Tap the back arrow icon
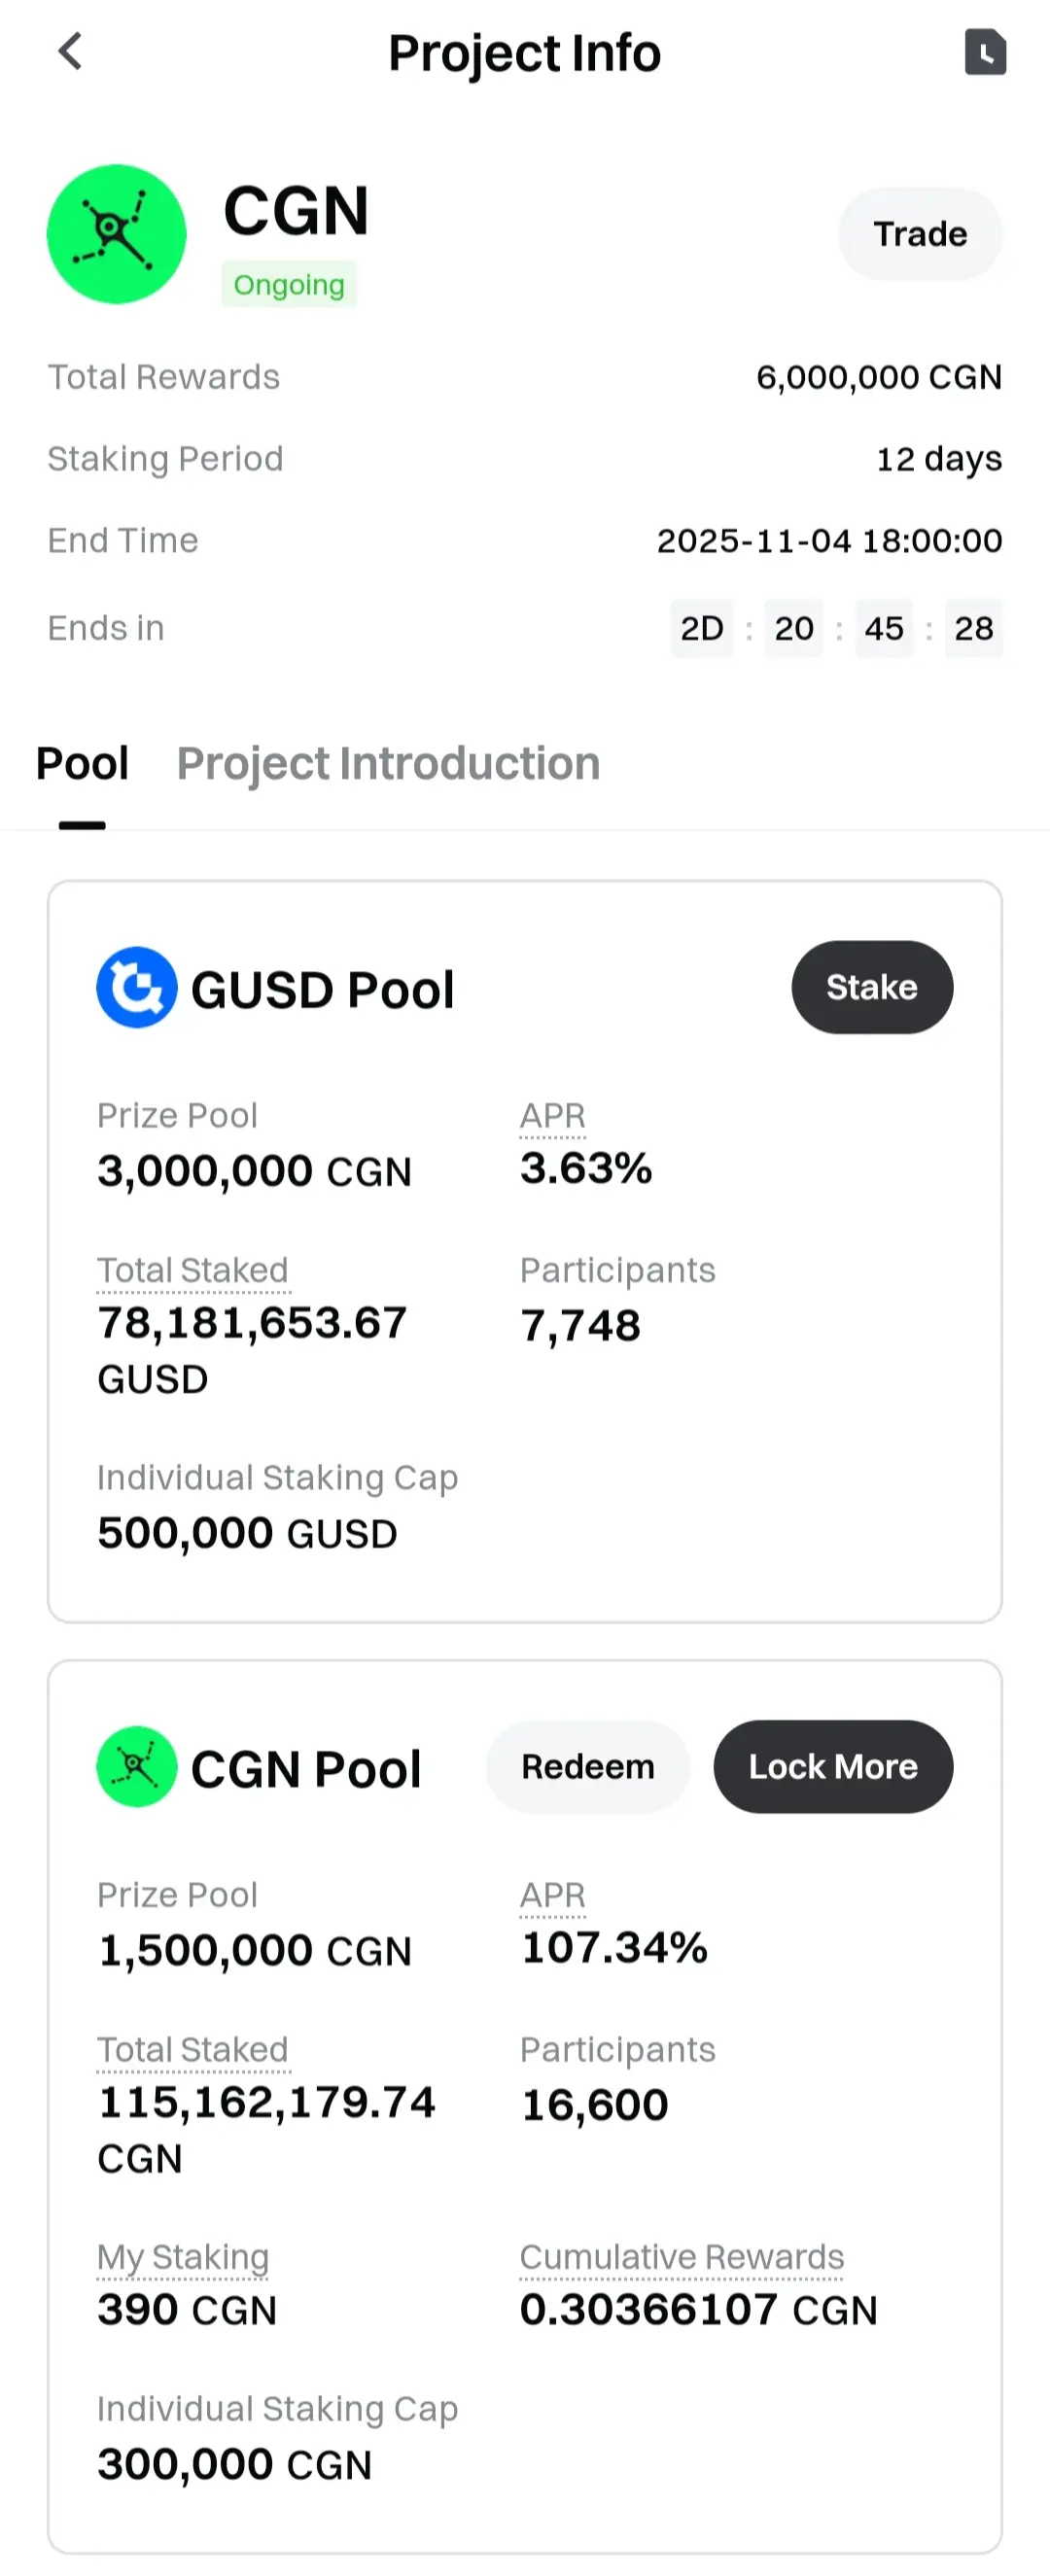The height and width of the screenshot is (2576, 1050). [70, 51]
